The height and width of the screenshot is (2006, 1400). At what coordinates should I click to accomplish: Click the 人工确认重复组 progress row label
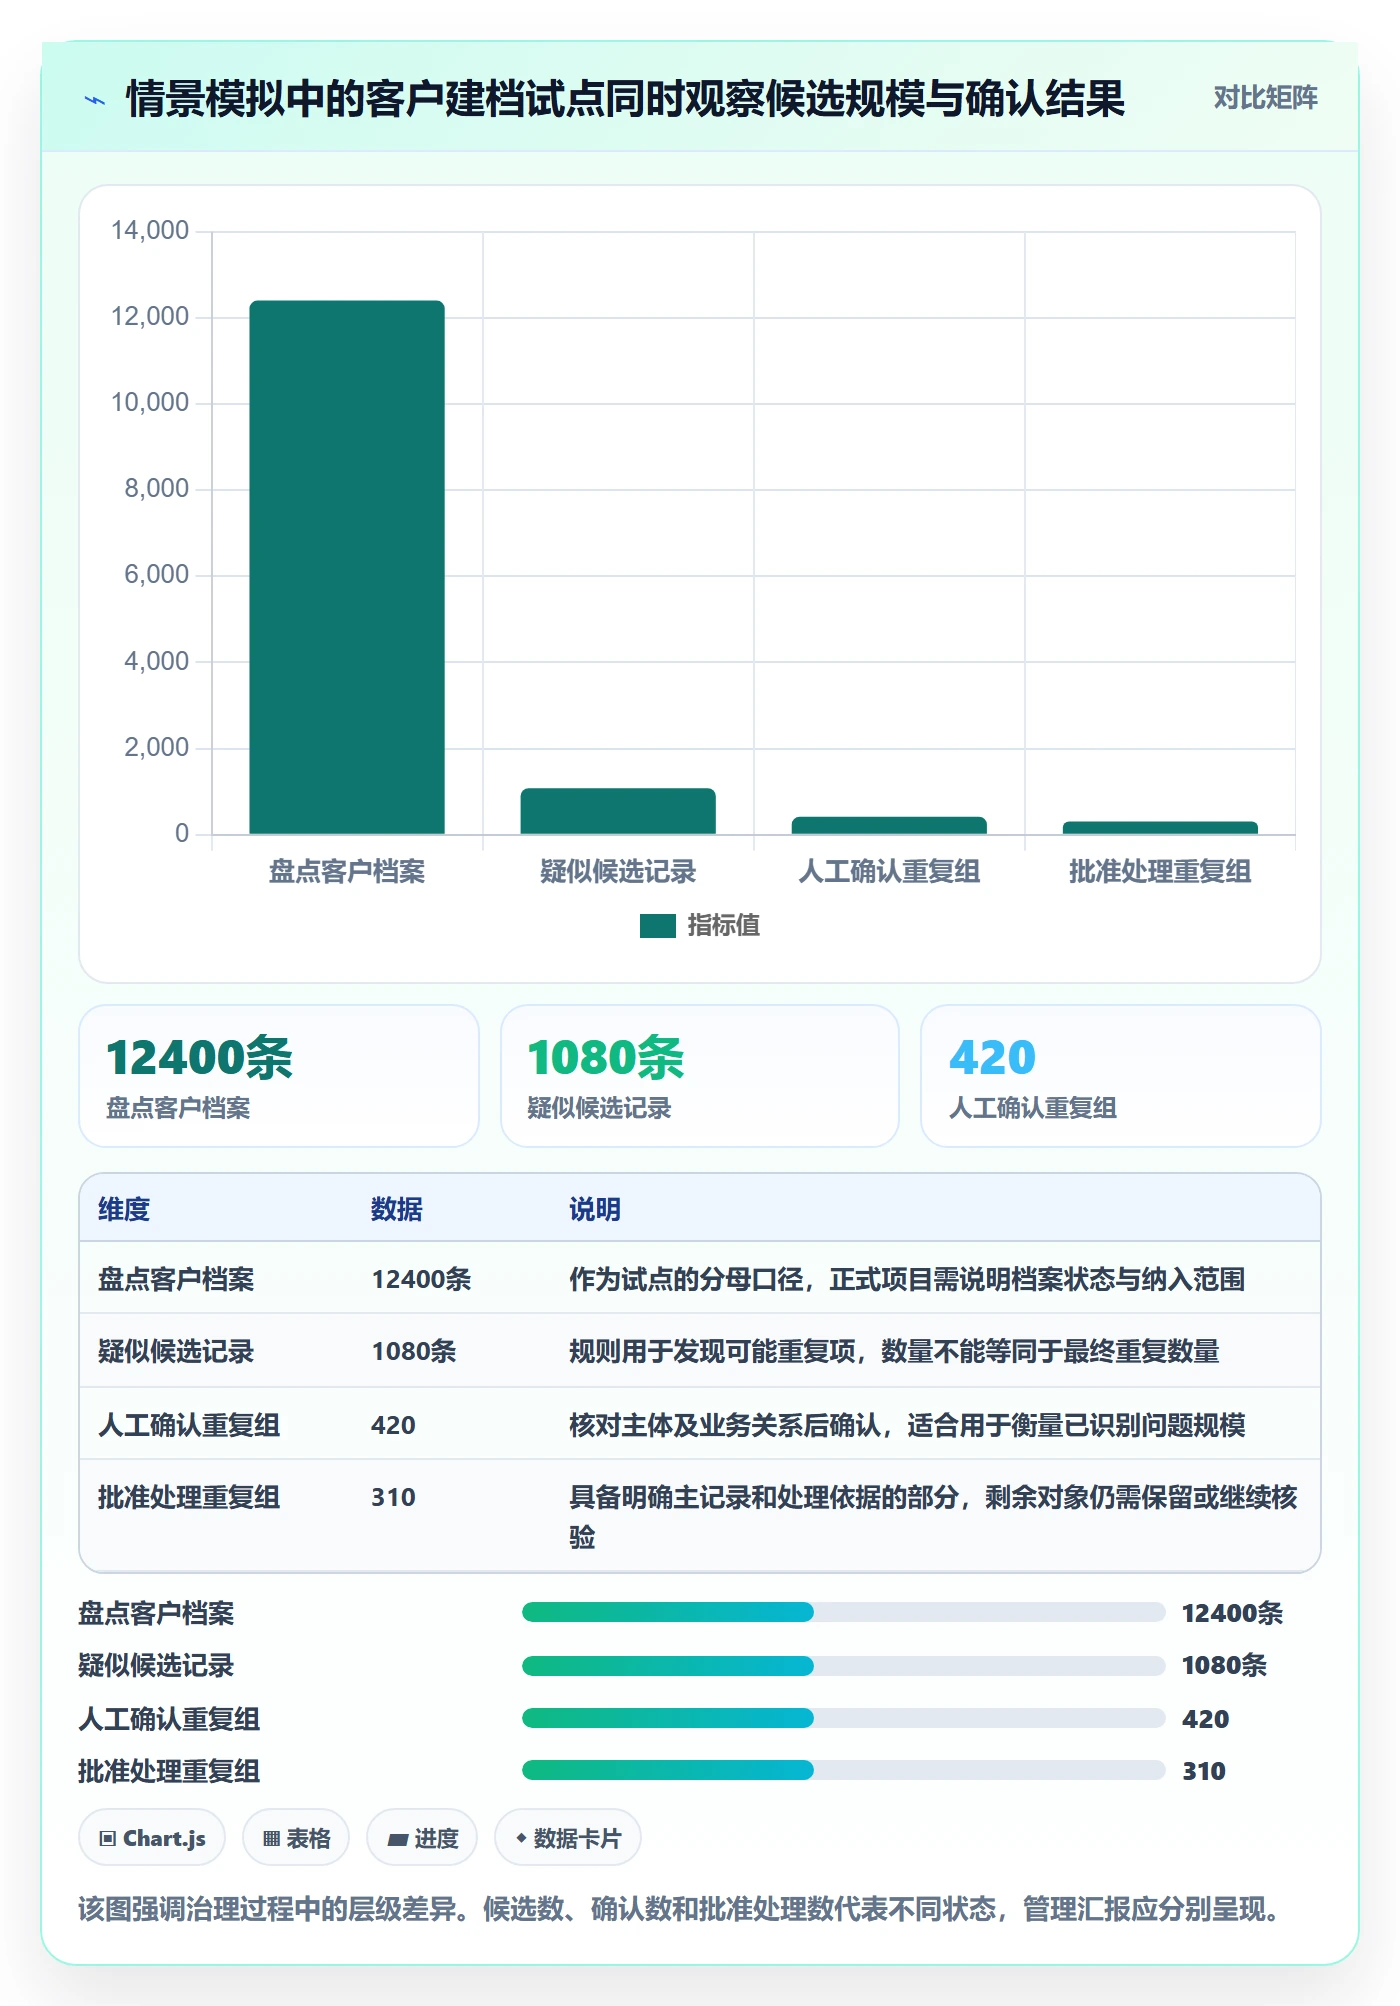click(x=169, y=1720)
